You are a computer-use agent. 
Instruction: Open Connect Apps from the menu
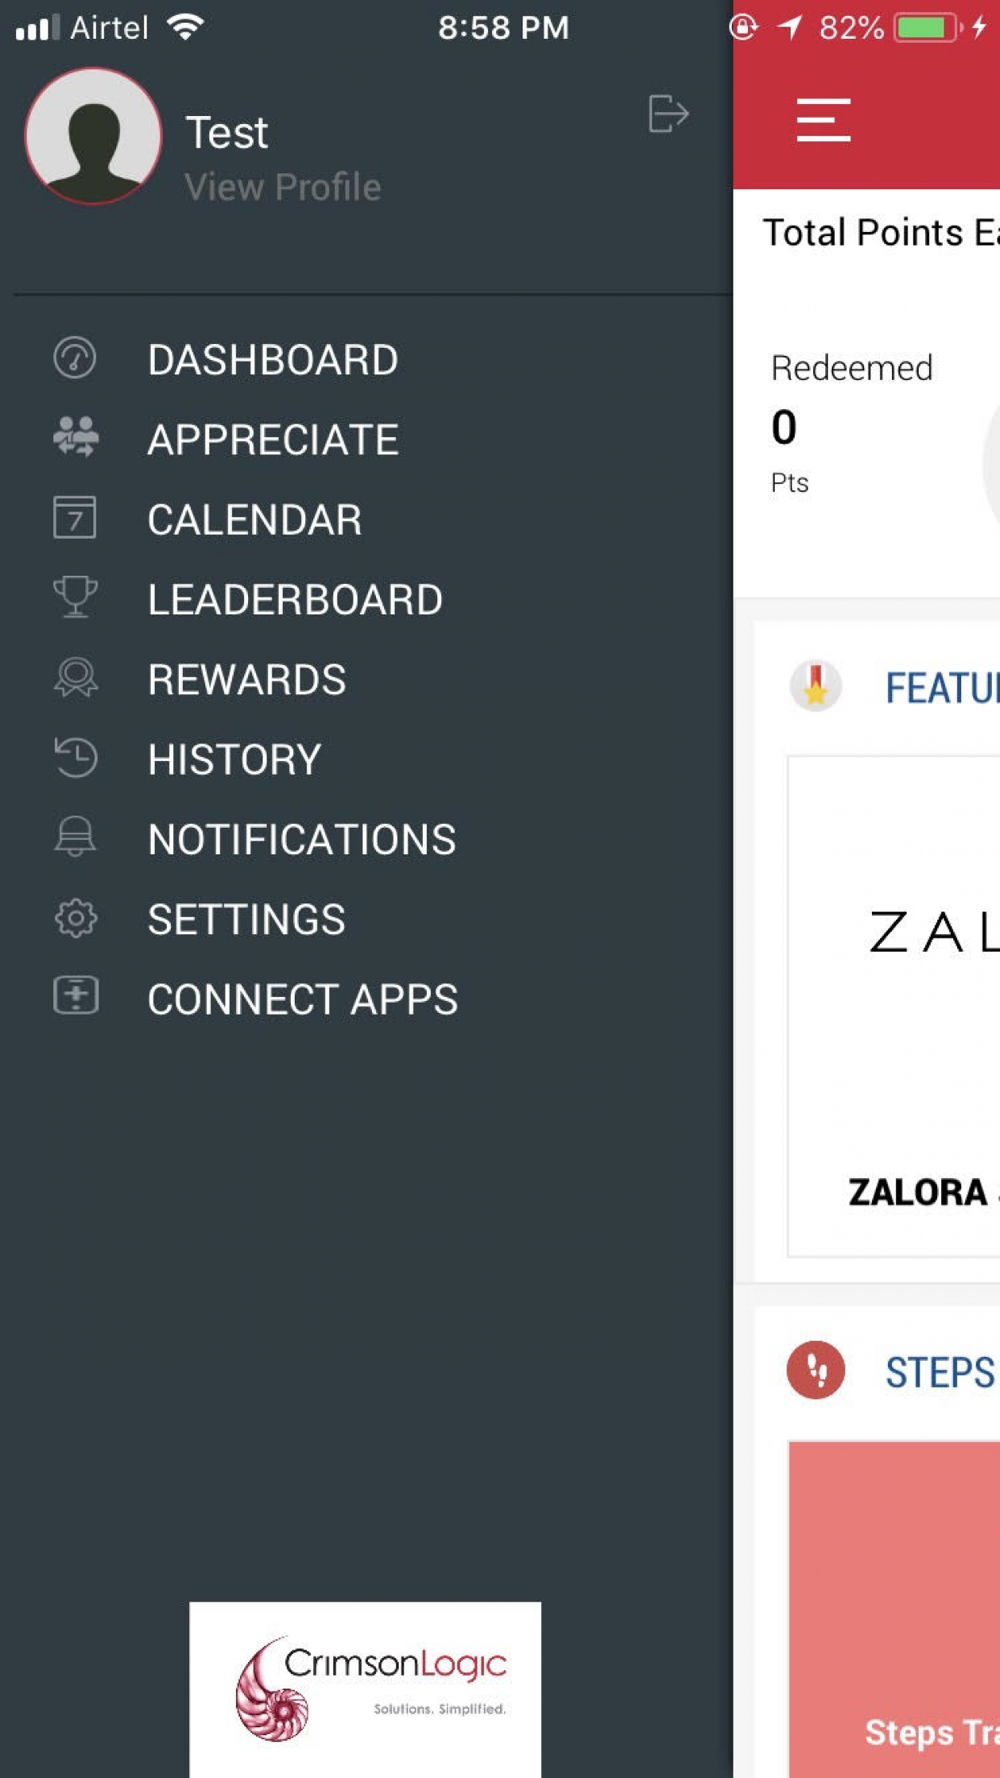tap(302, 1000)
